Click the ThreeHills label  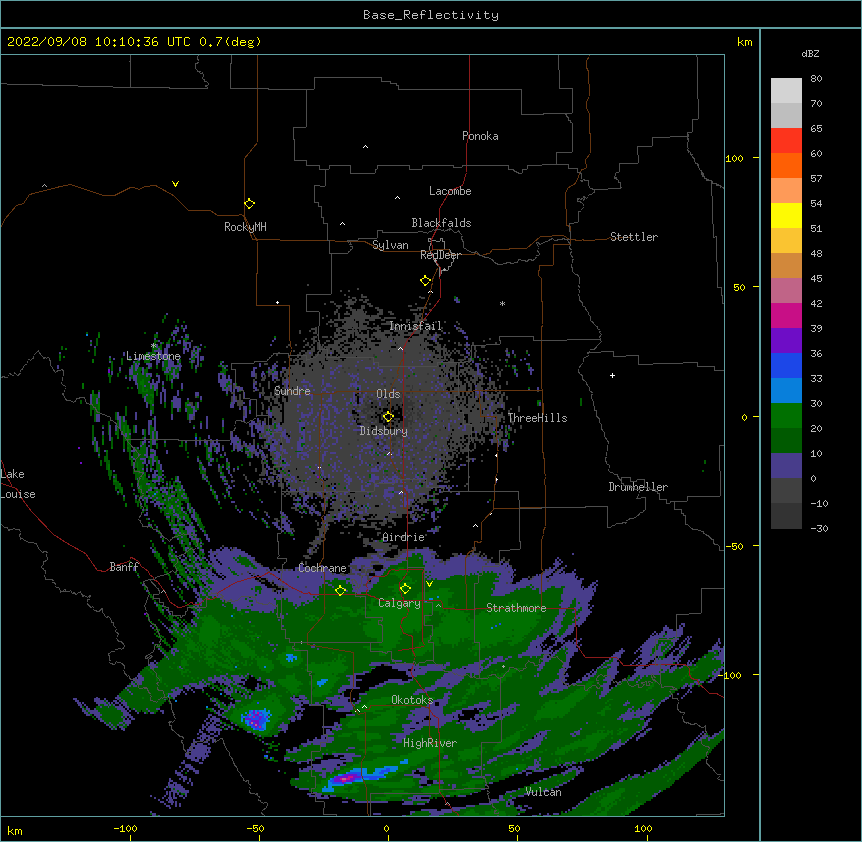[537, 418]
